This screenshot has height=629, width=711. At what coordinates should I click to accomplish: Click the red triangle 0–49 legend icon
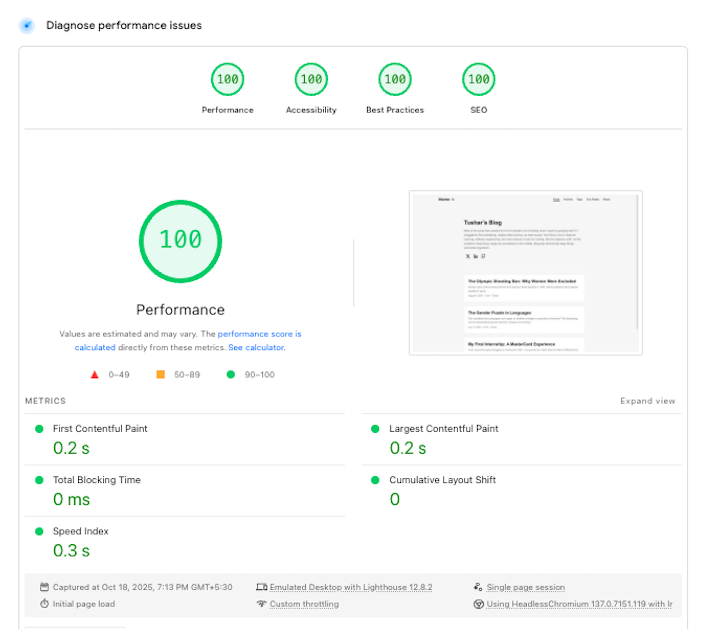click(x=95, y=375)
